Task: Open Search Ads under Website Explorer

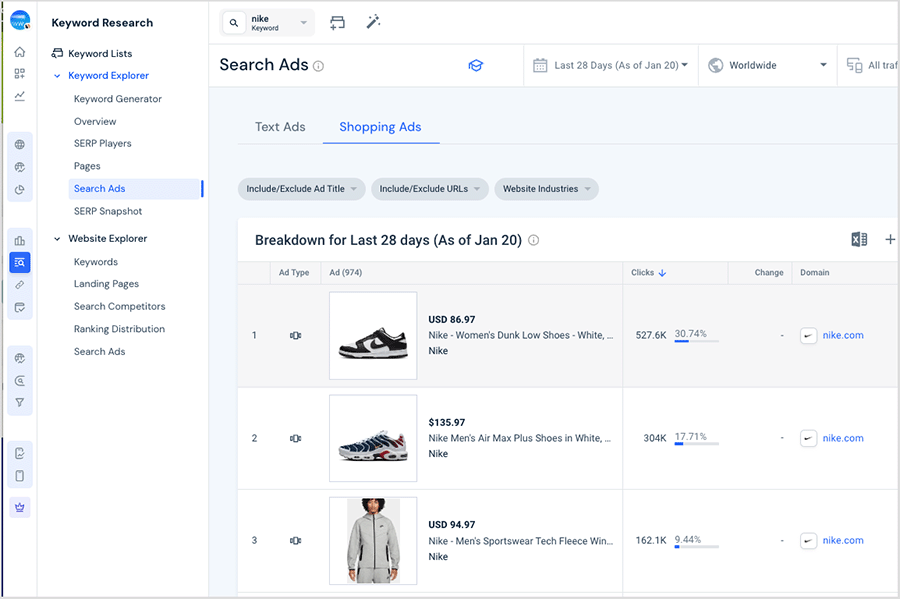Action: click(x=99, y=352)
